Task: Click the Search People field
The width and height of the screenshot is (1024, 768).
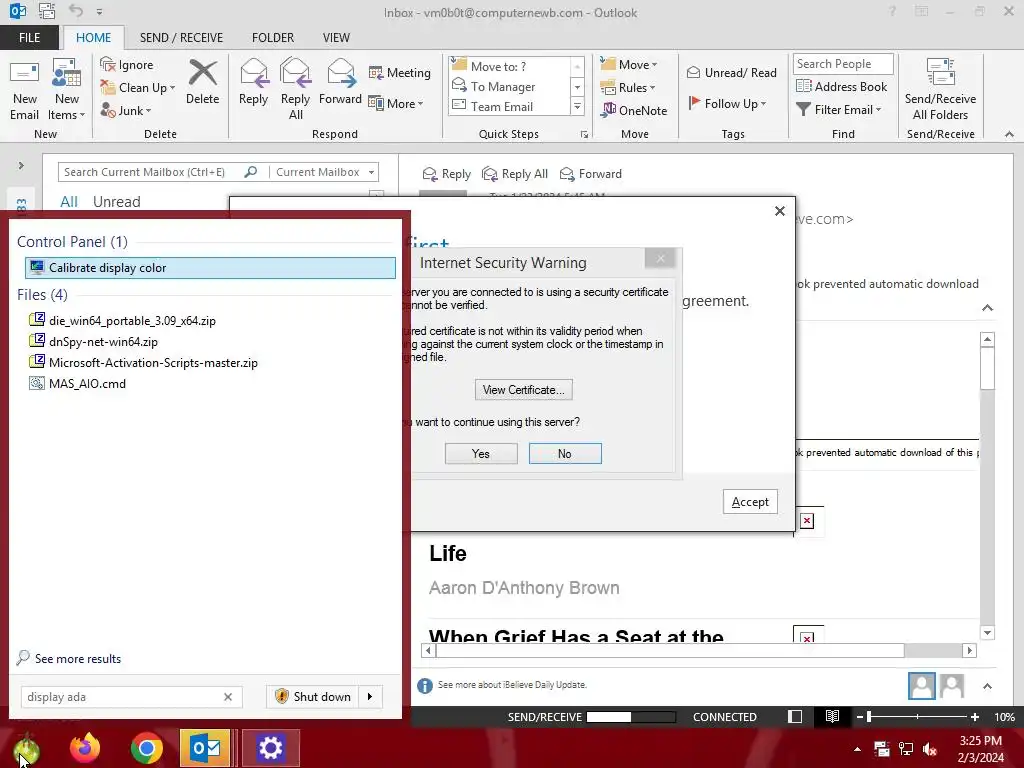Action: [843, 63]
